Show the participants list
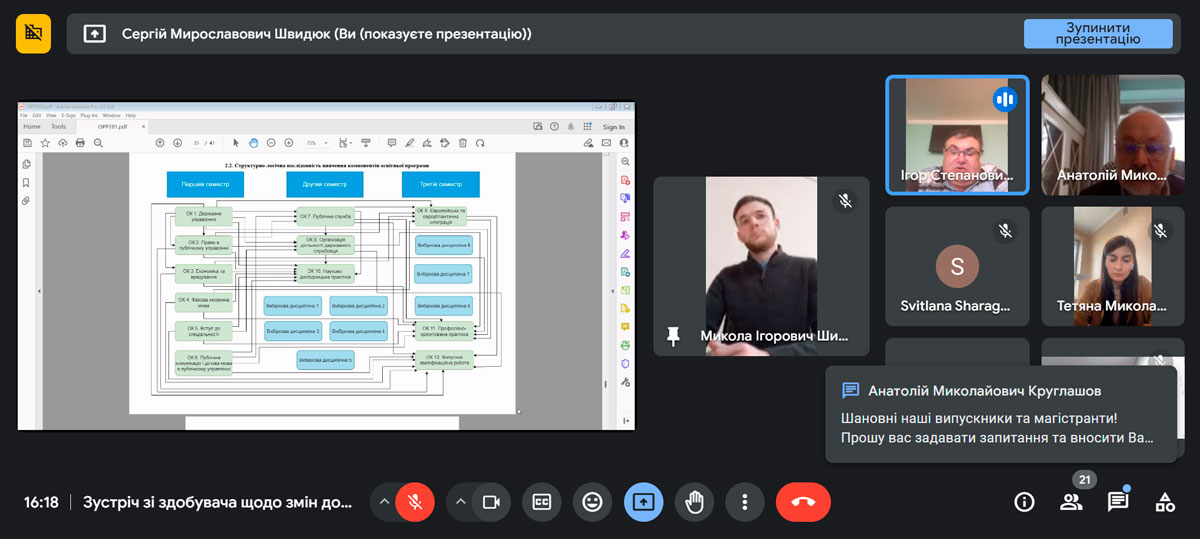 point(1071,502)
